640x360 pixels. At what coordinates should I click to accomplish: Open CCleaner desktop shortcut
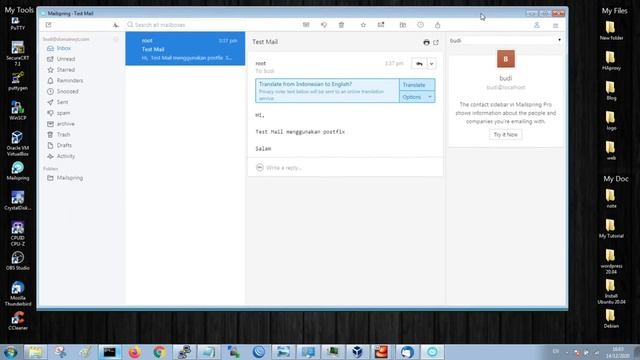tap(18, 321)
